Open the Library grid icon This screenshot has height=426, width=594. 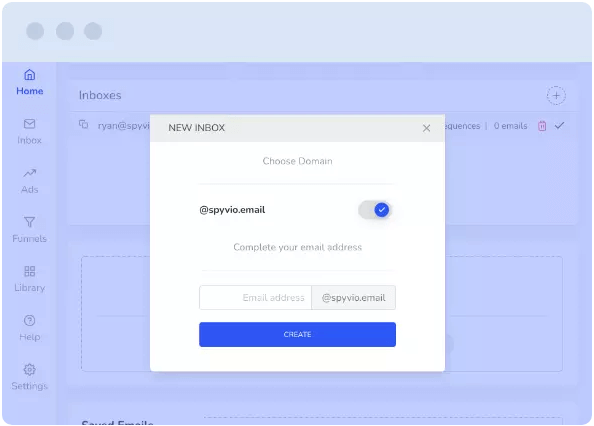pyautogui.click(x=30, y=271)
